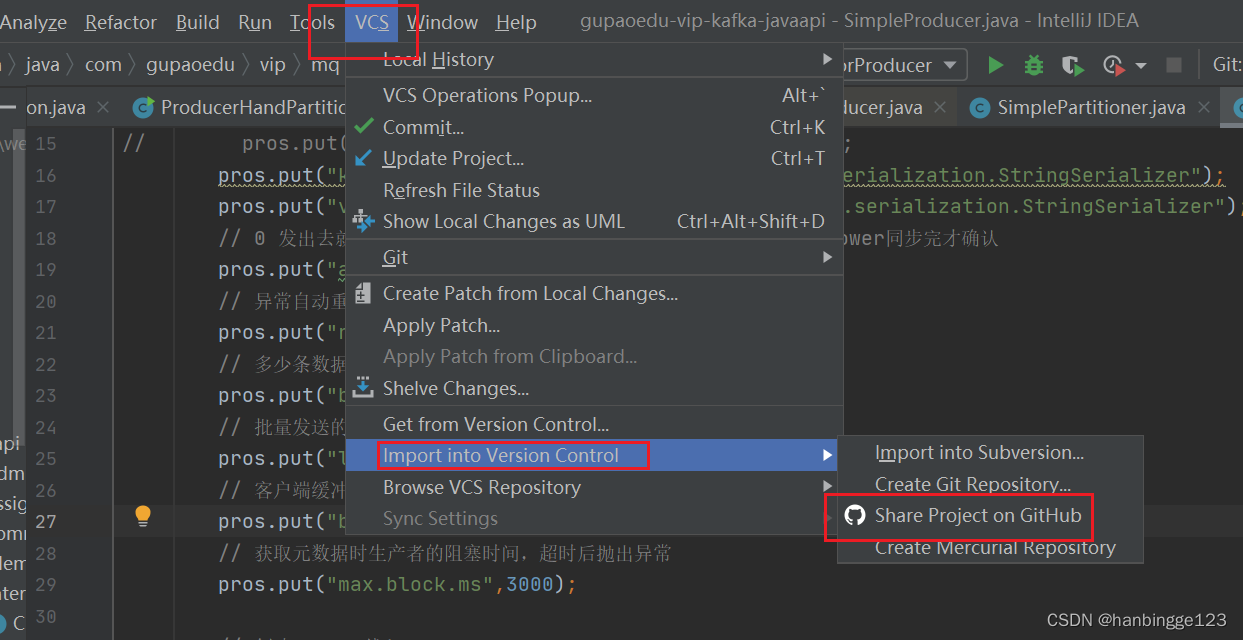Select Commit... from VCS menu

tap(423, 127)
